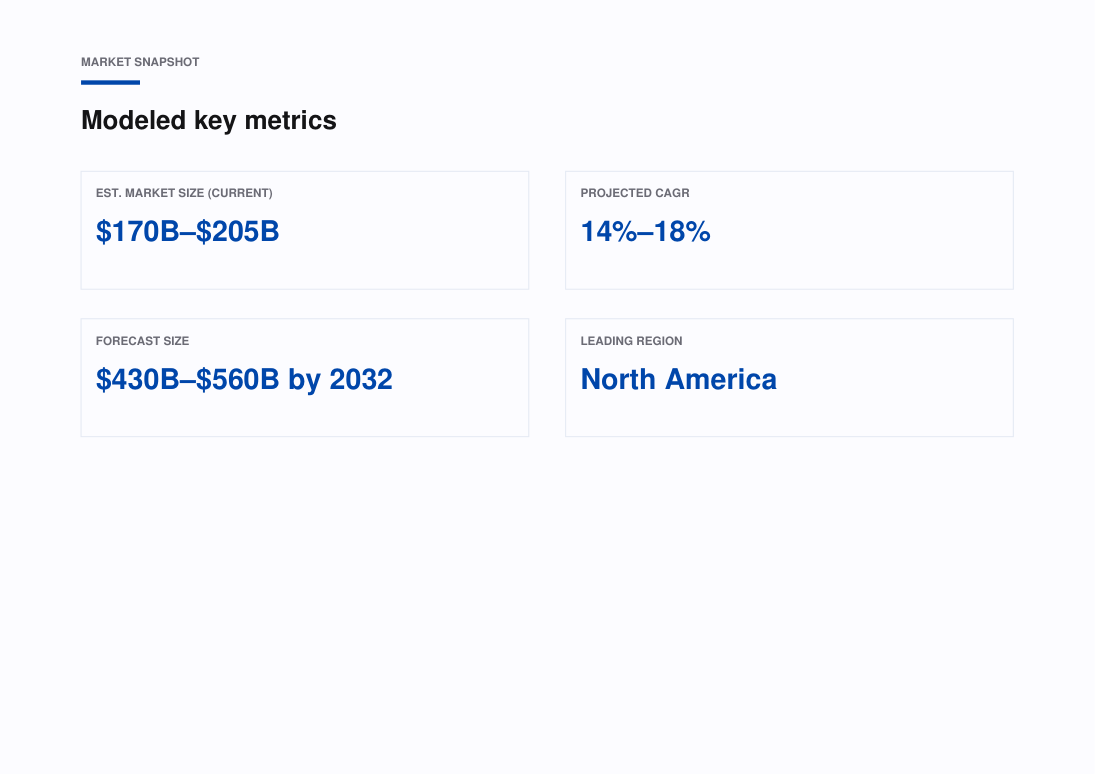Select the 18% CAGR figure
This screenshot has width=1095, height=774.
pos(682,232)
